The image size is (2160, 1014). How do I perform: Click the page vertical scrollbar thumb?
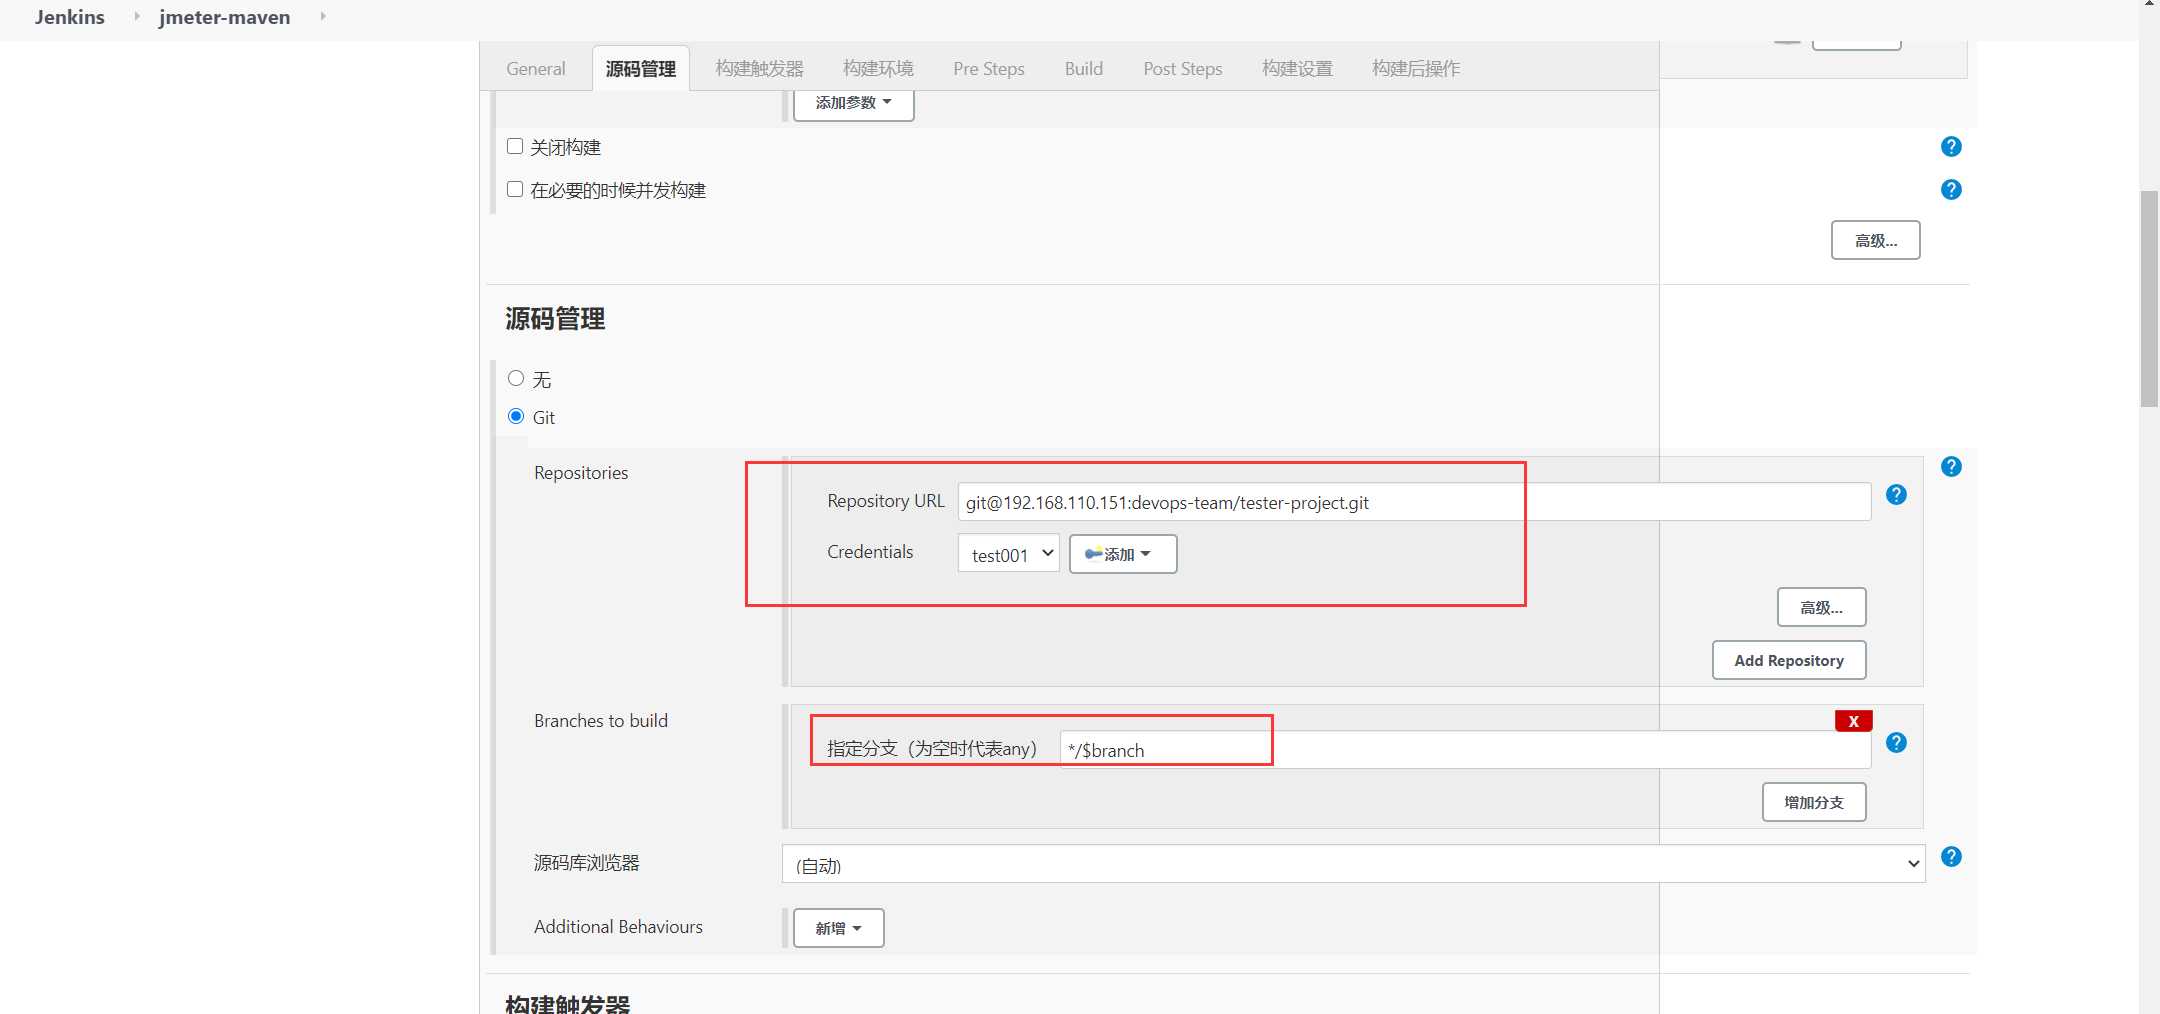pos(2149,298)
